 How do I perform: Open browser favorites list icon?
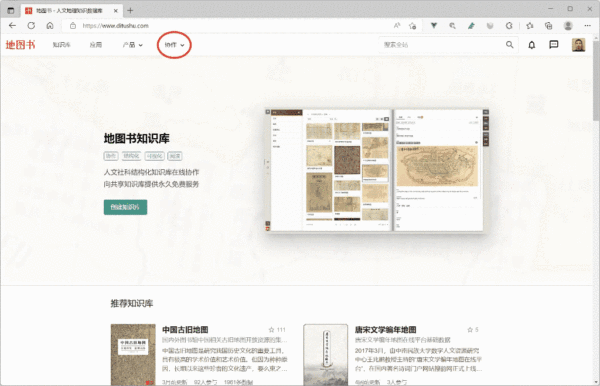[x=530, y=26]
